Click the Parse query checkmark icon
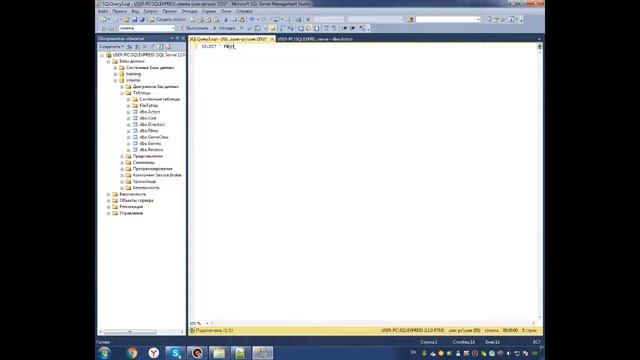The image size is (640, 360). [249, 28]
